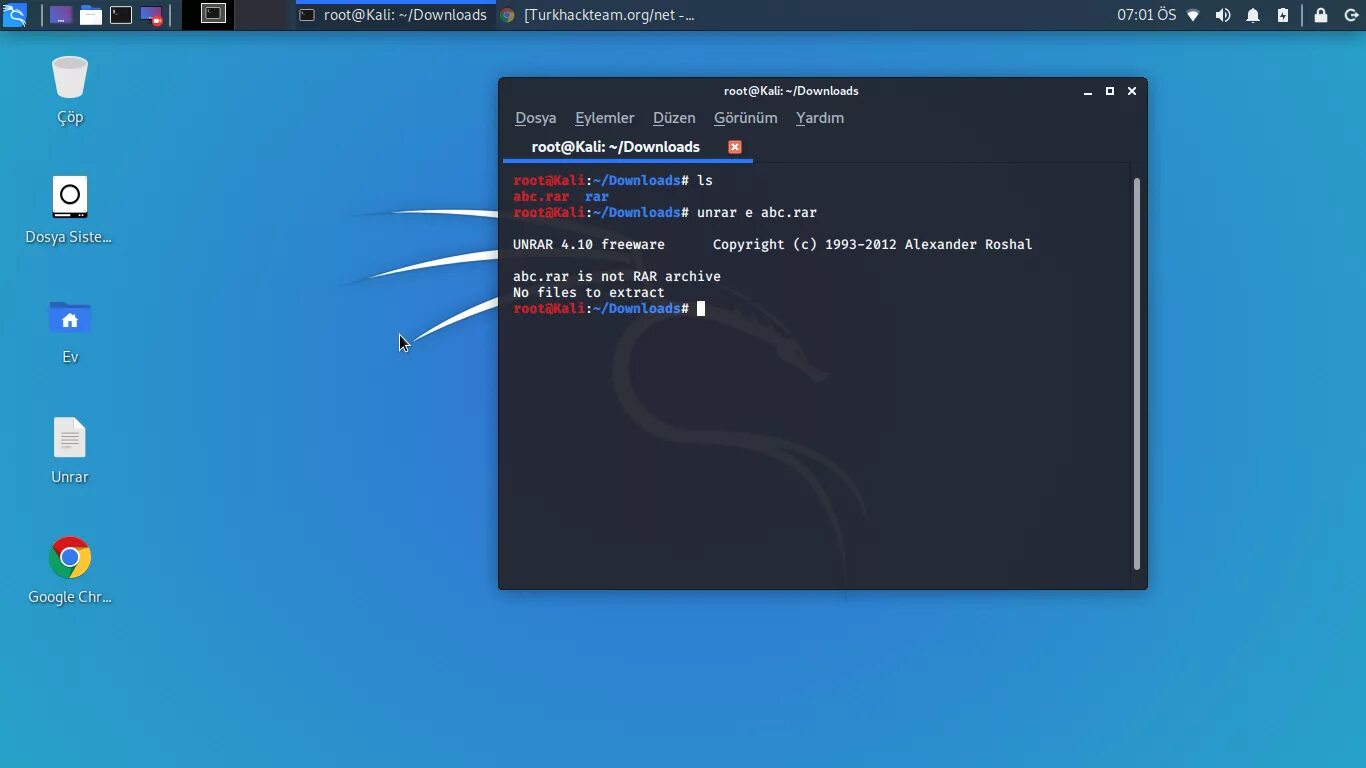Viewport: 1366px width, 768px height.
Task: Lock the screen with padlock icon
Action: pos(1321,15)
